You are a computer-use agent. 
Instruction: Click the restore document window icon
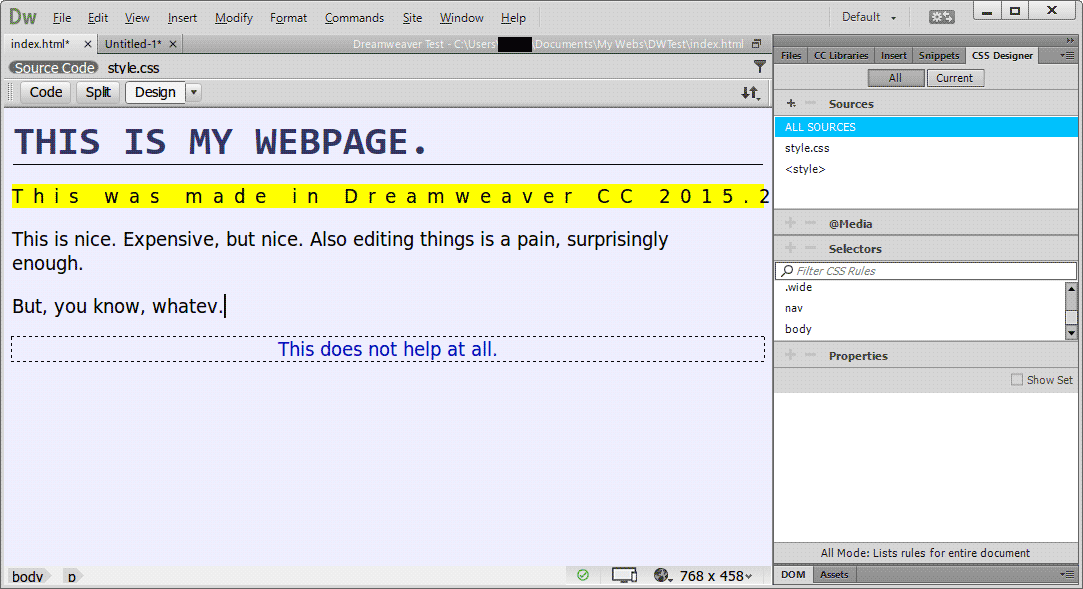[756, 44]
